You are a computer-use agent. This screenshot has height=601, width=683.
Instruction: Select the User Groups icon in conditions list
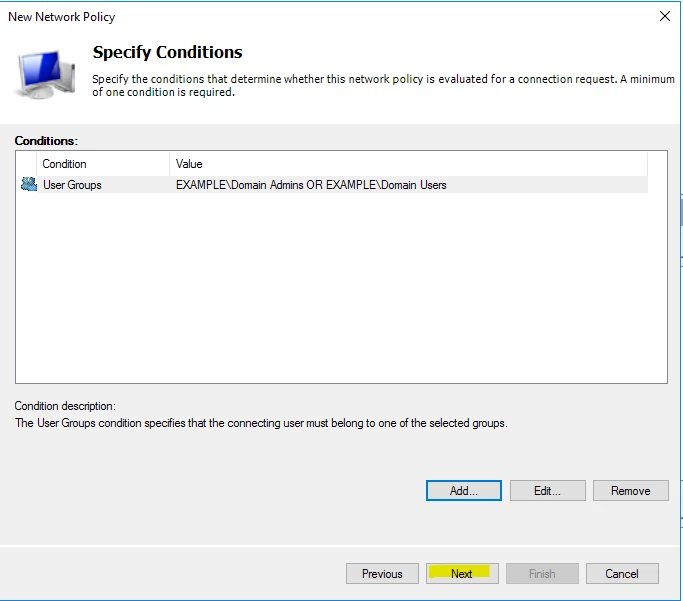tap(29, 184)
